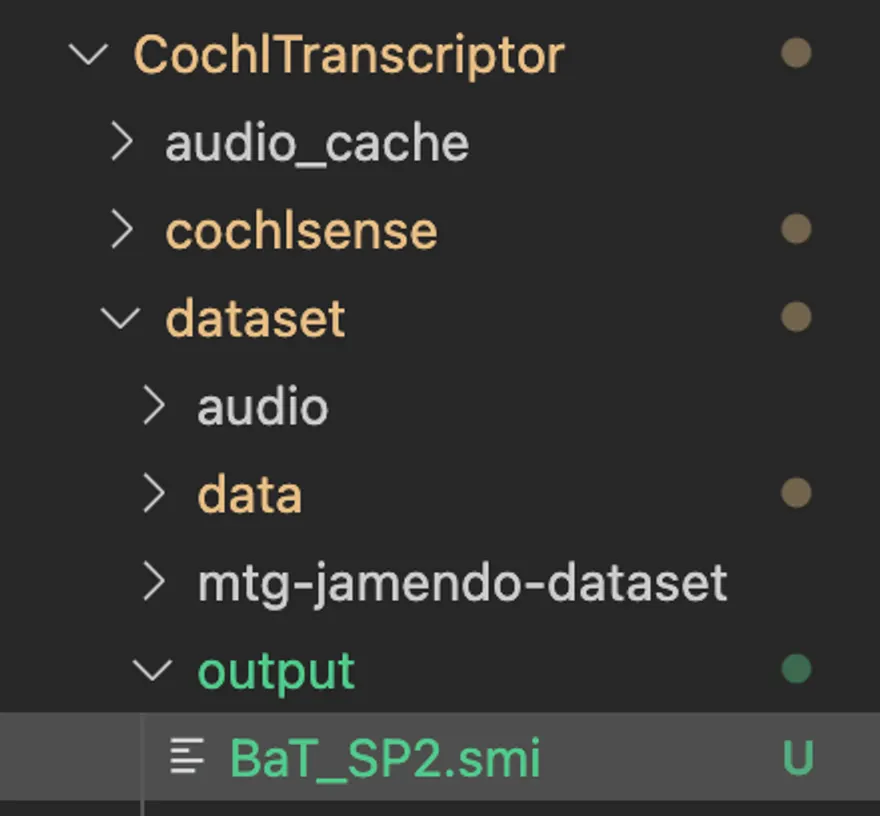Select the cochlsense folder name
This screenshot has height=816, width=880.
click(x=301, y=231)
